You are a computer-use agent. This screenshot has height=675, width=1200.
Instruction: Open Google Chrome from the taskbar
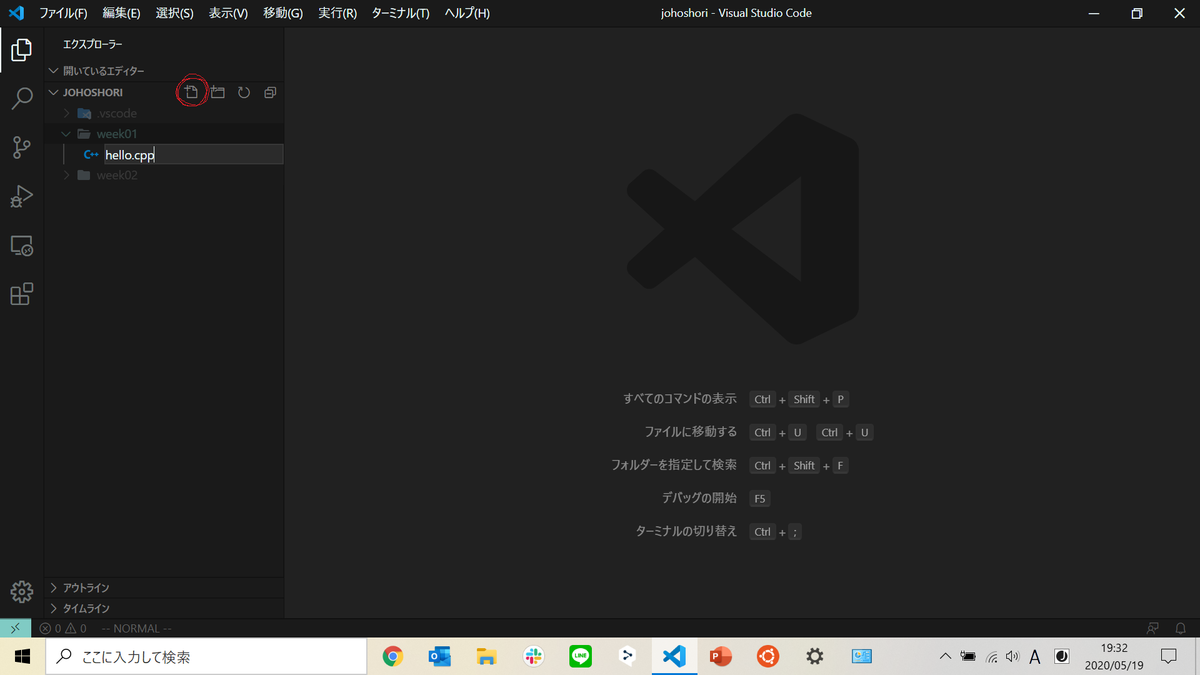pos(393,656)
